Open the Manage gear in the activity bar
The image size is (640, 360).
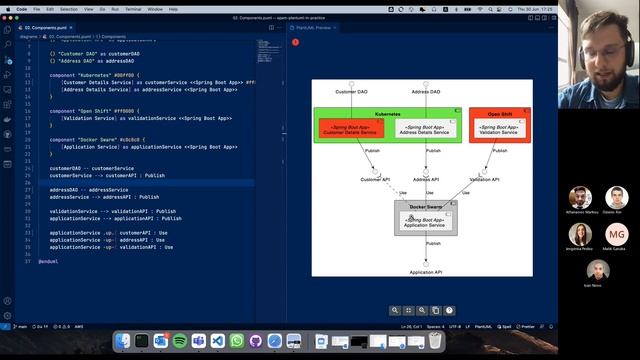click(x=7, y=316)
